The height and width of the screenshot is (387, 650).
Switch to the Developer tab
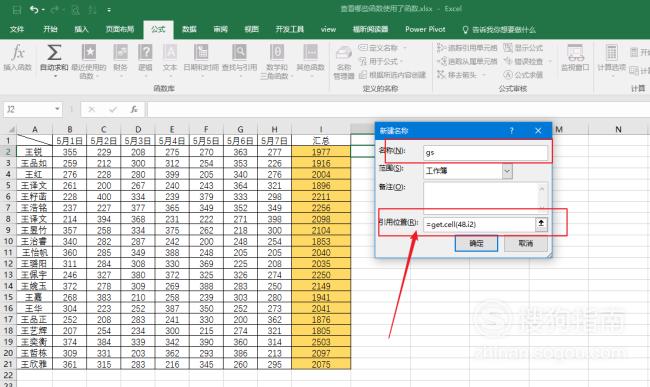point(290,29)
